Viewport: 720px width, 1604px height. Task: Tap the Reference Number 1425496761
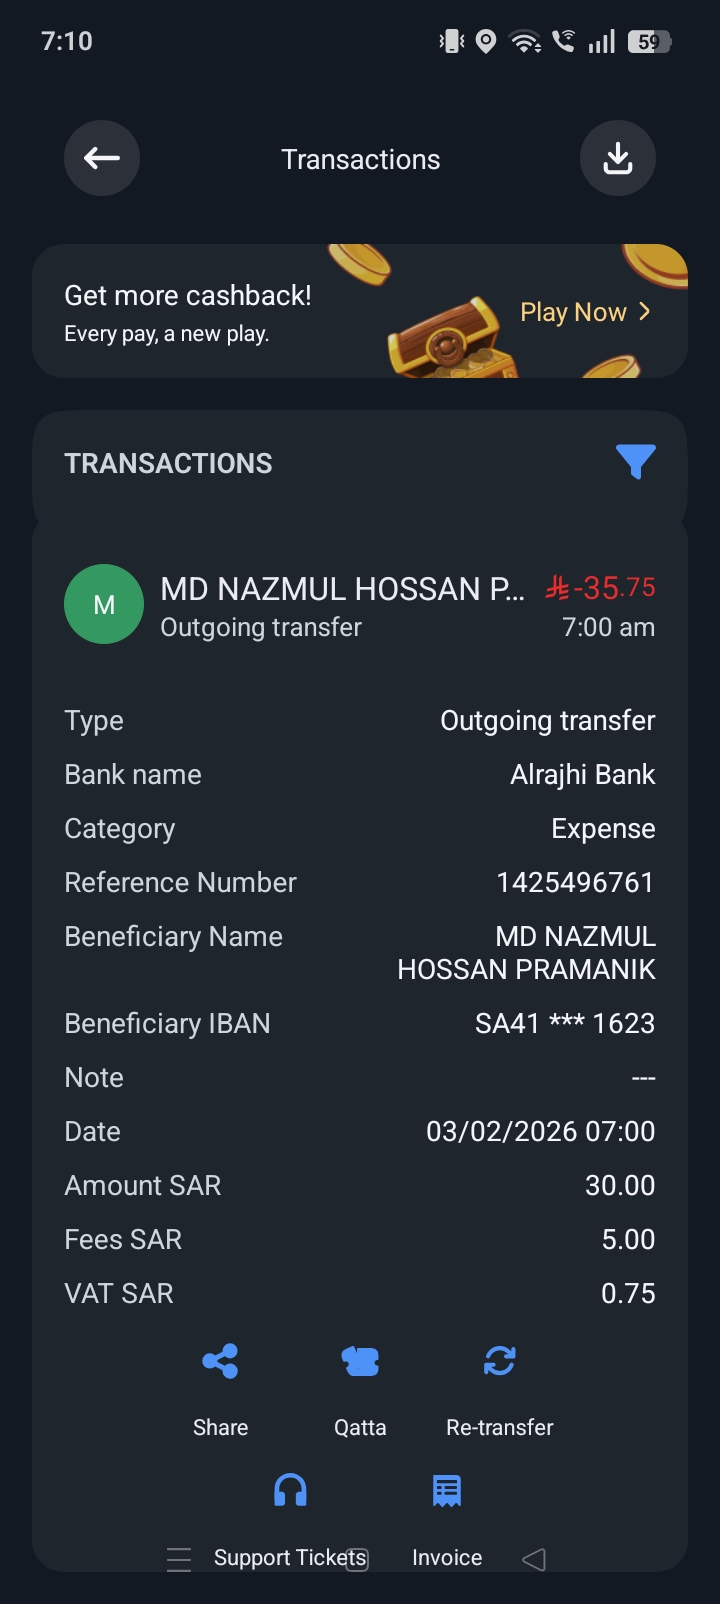point(574,882)
